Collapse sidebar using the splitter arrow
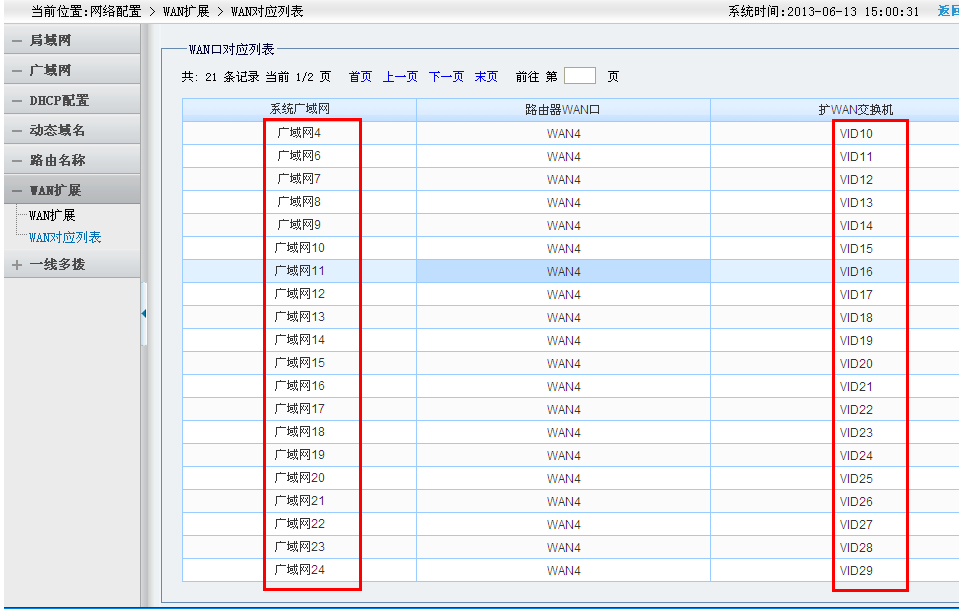This screenshot has width=959, height=609. point(144,313)
